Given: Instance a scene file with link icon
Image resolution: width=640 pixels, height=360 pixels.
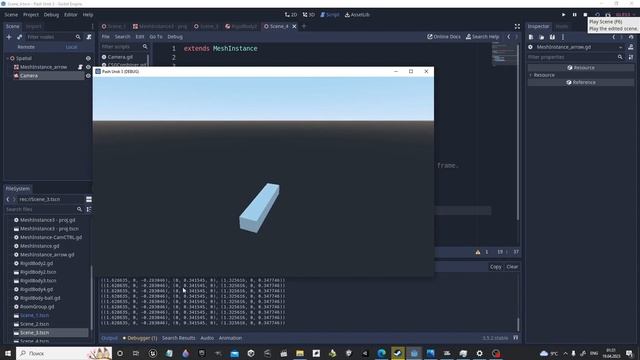Looking at the screenshot, I should (19, 37).
